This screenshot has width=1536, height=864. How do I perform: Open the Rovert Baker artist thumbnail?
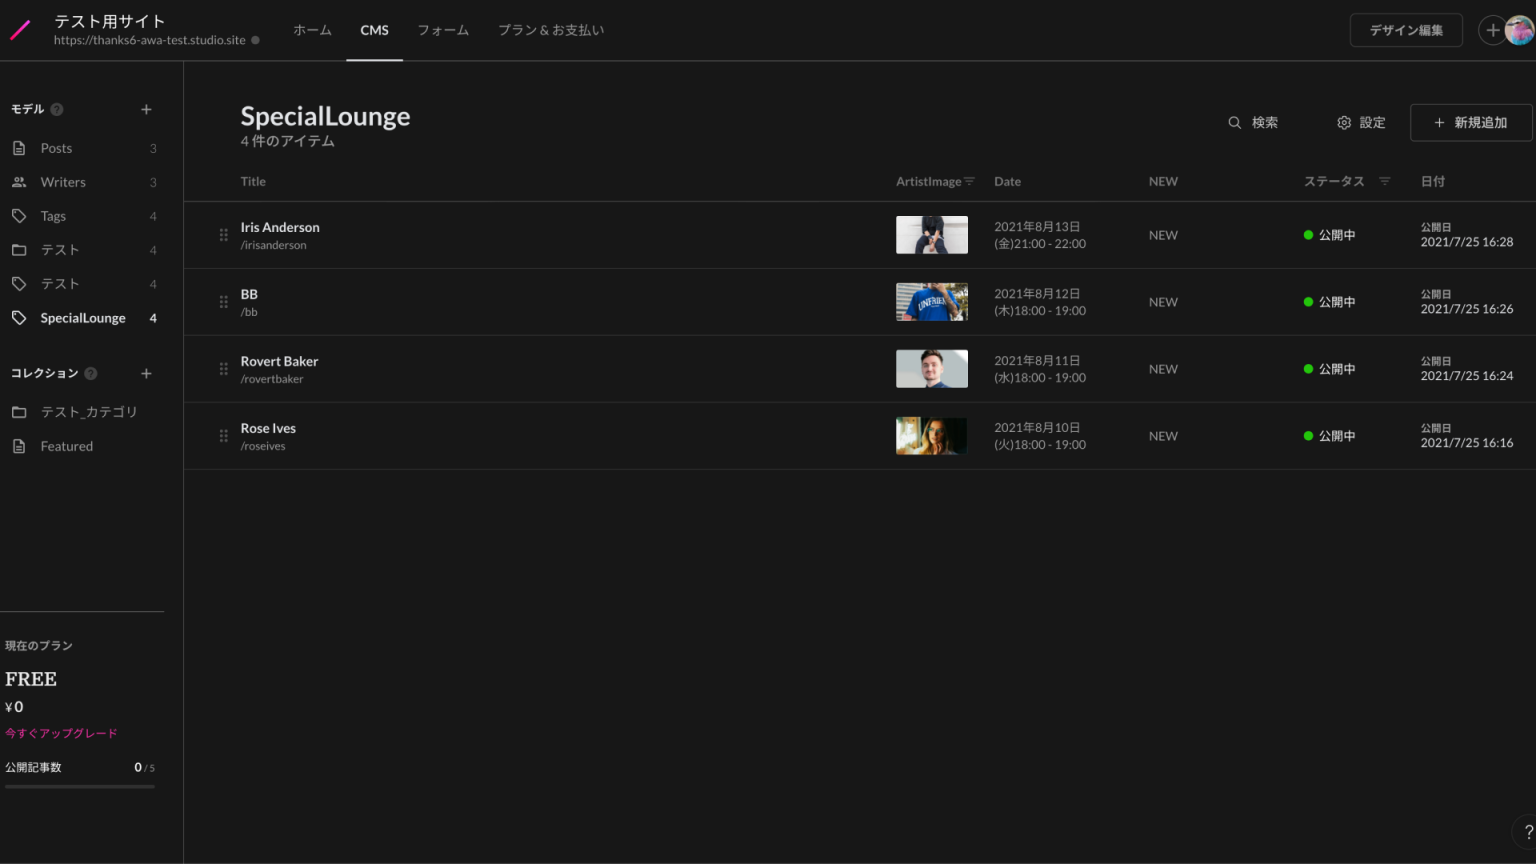(931, 368)
